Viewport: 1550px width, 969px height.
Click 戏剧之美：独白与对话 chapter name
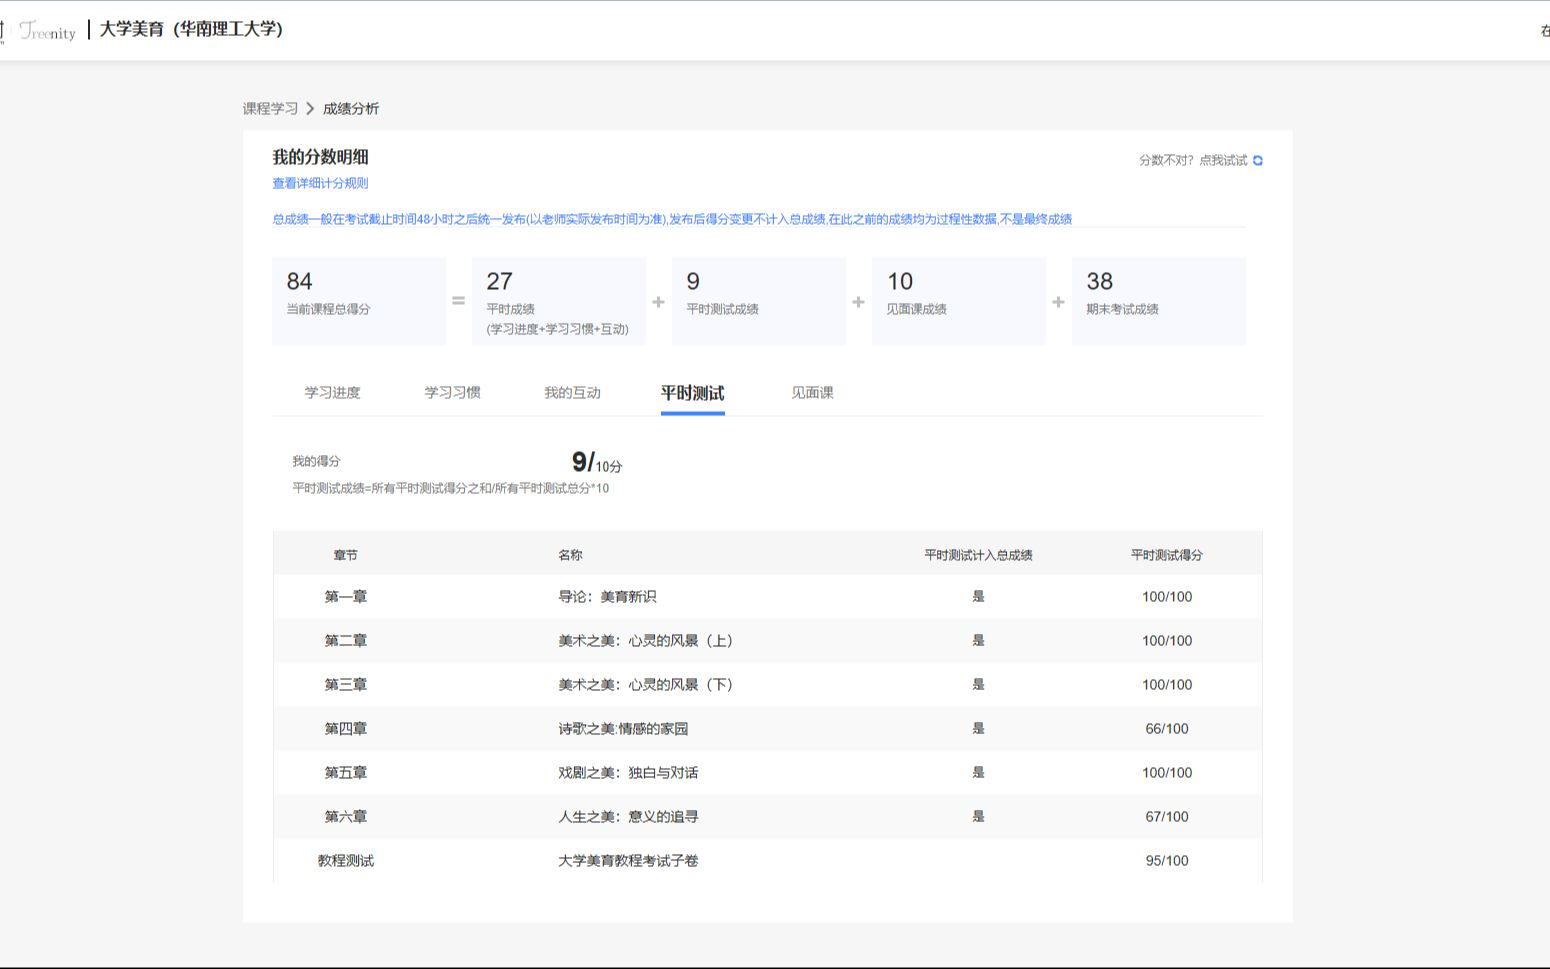628,773
